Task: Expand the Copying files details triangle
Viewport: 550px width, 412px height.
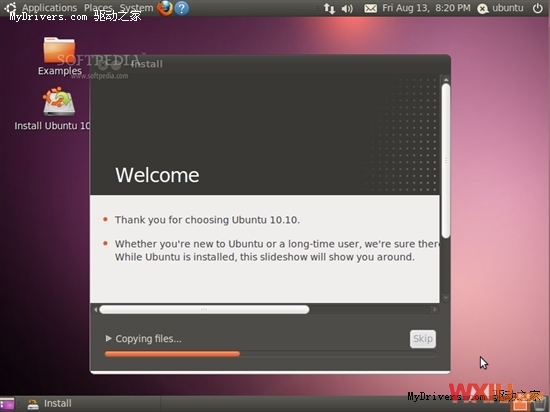Action: coord(108,338)
